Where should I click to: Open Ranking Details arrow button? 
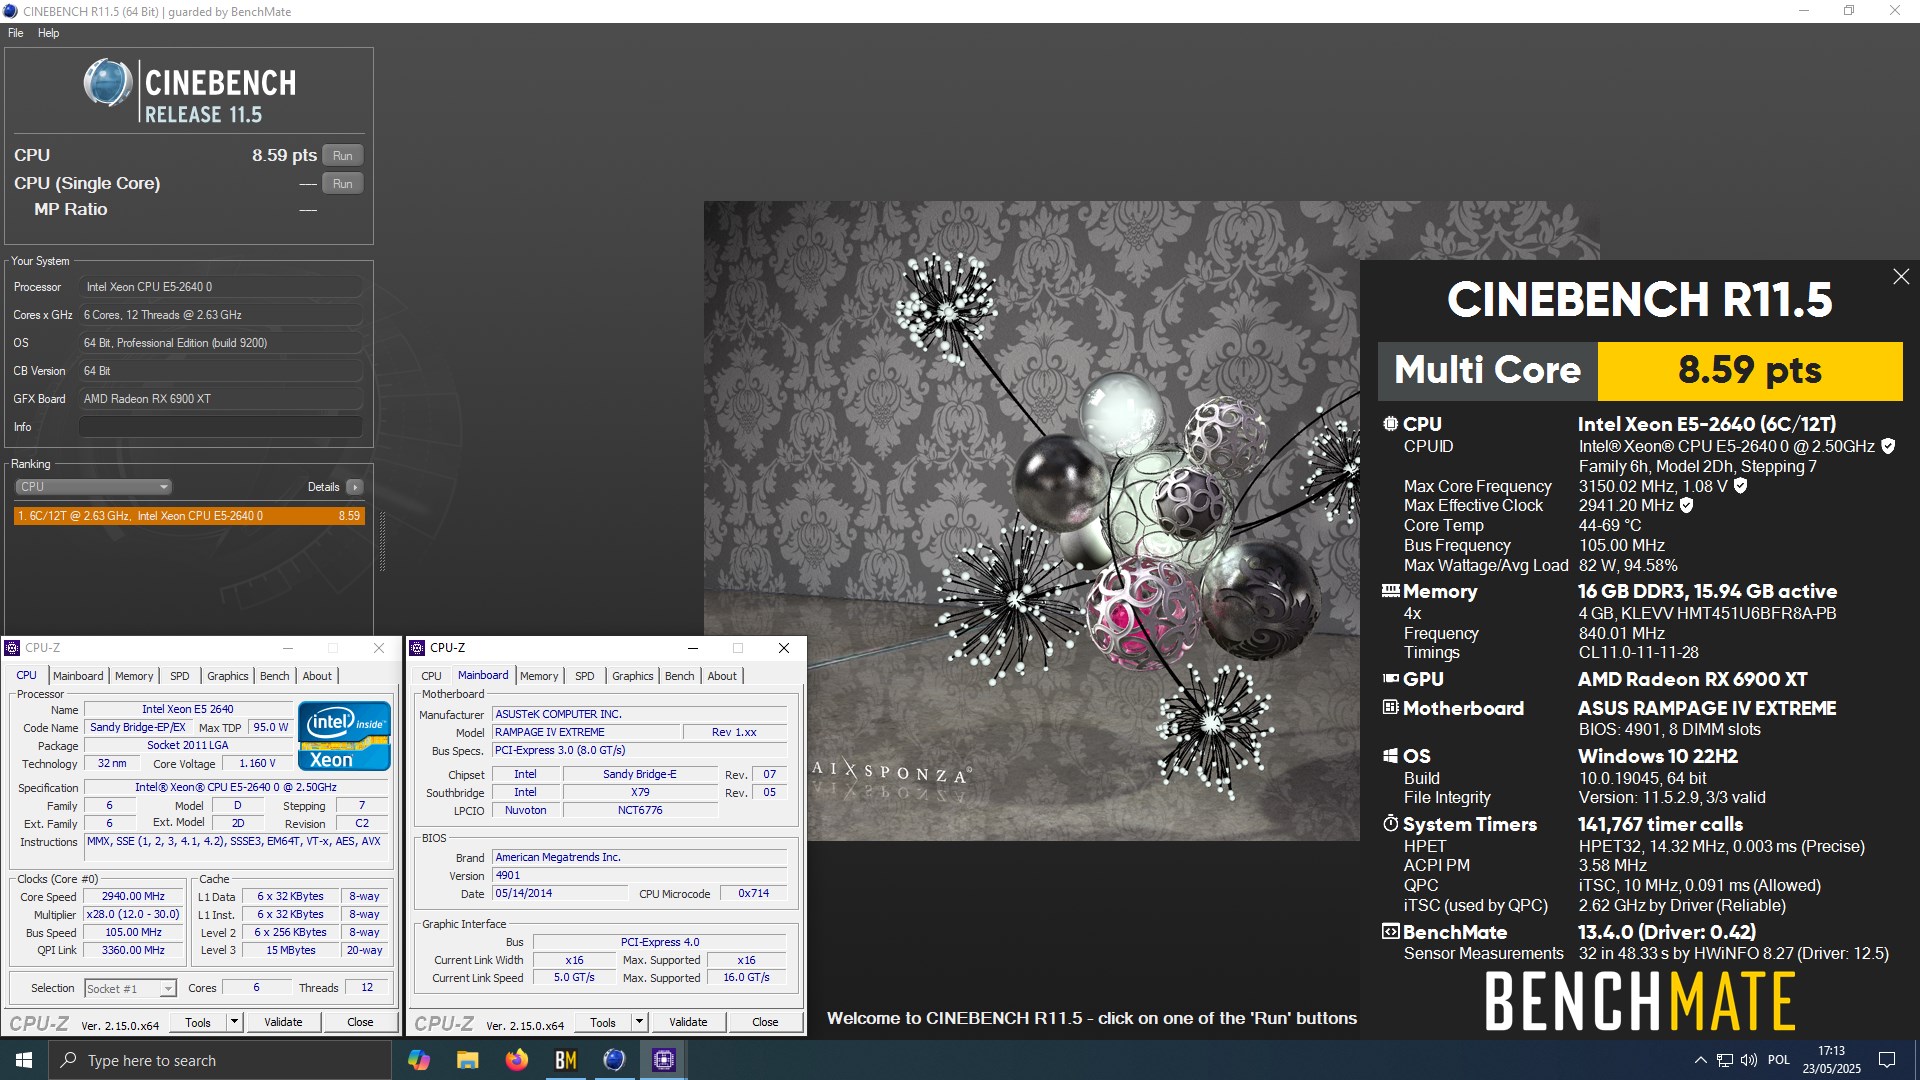(x=355, y=487)
